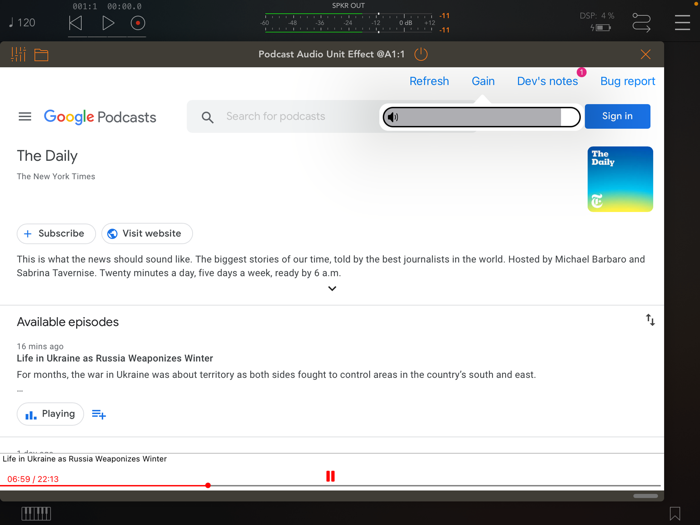Open Dev's notes
This screenshot has height=525, width=700.
coord(547,81)
